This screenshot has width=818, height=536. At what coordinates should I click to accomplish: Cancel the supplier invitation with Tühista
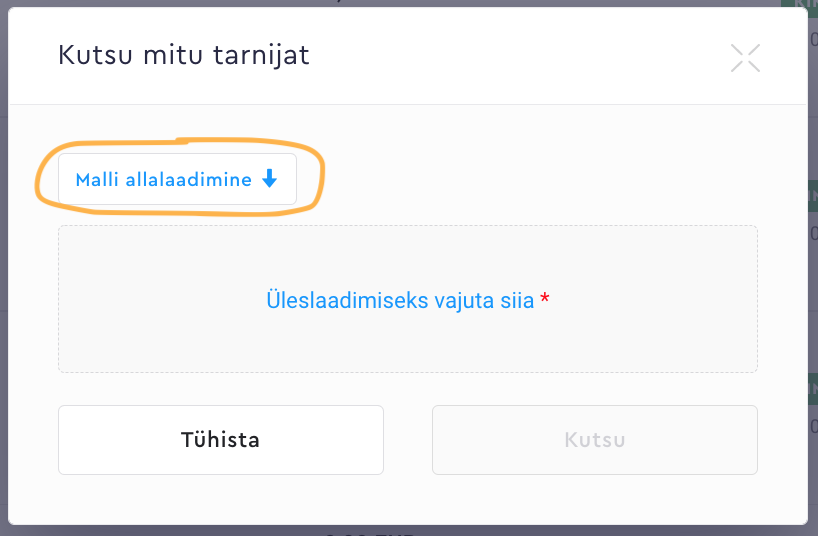(x=221, y=440)
